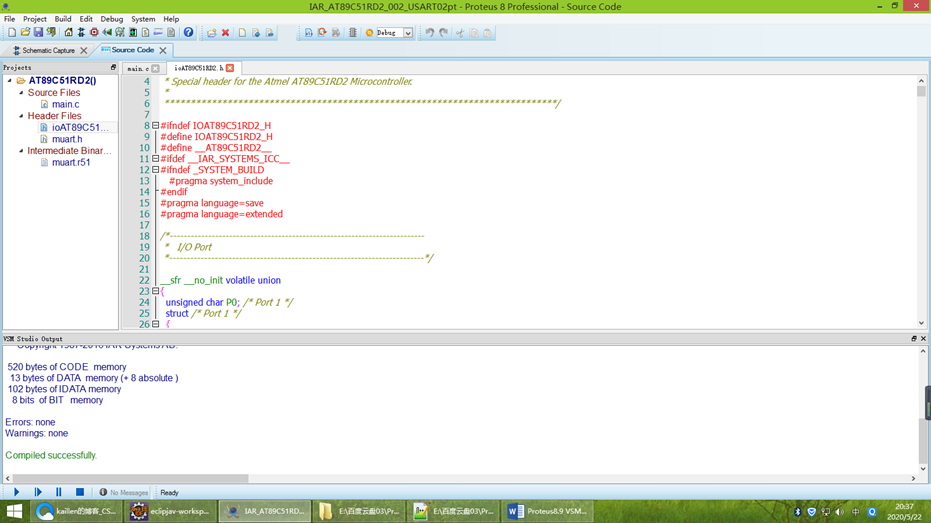Open the Project Notes icon
The image size is (931, 523).
point(171,33)
